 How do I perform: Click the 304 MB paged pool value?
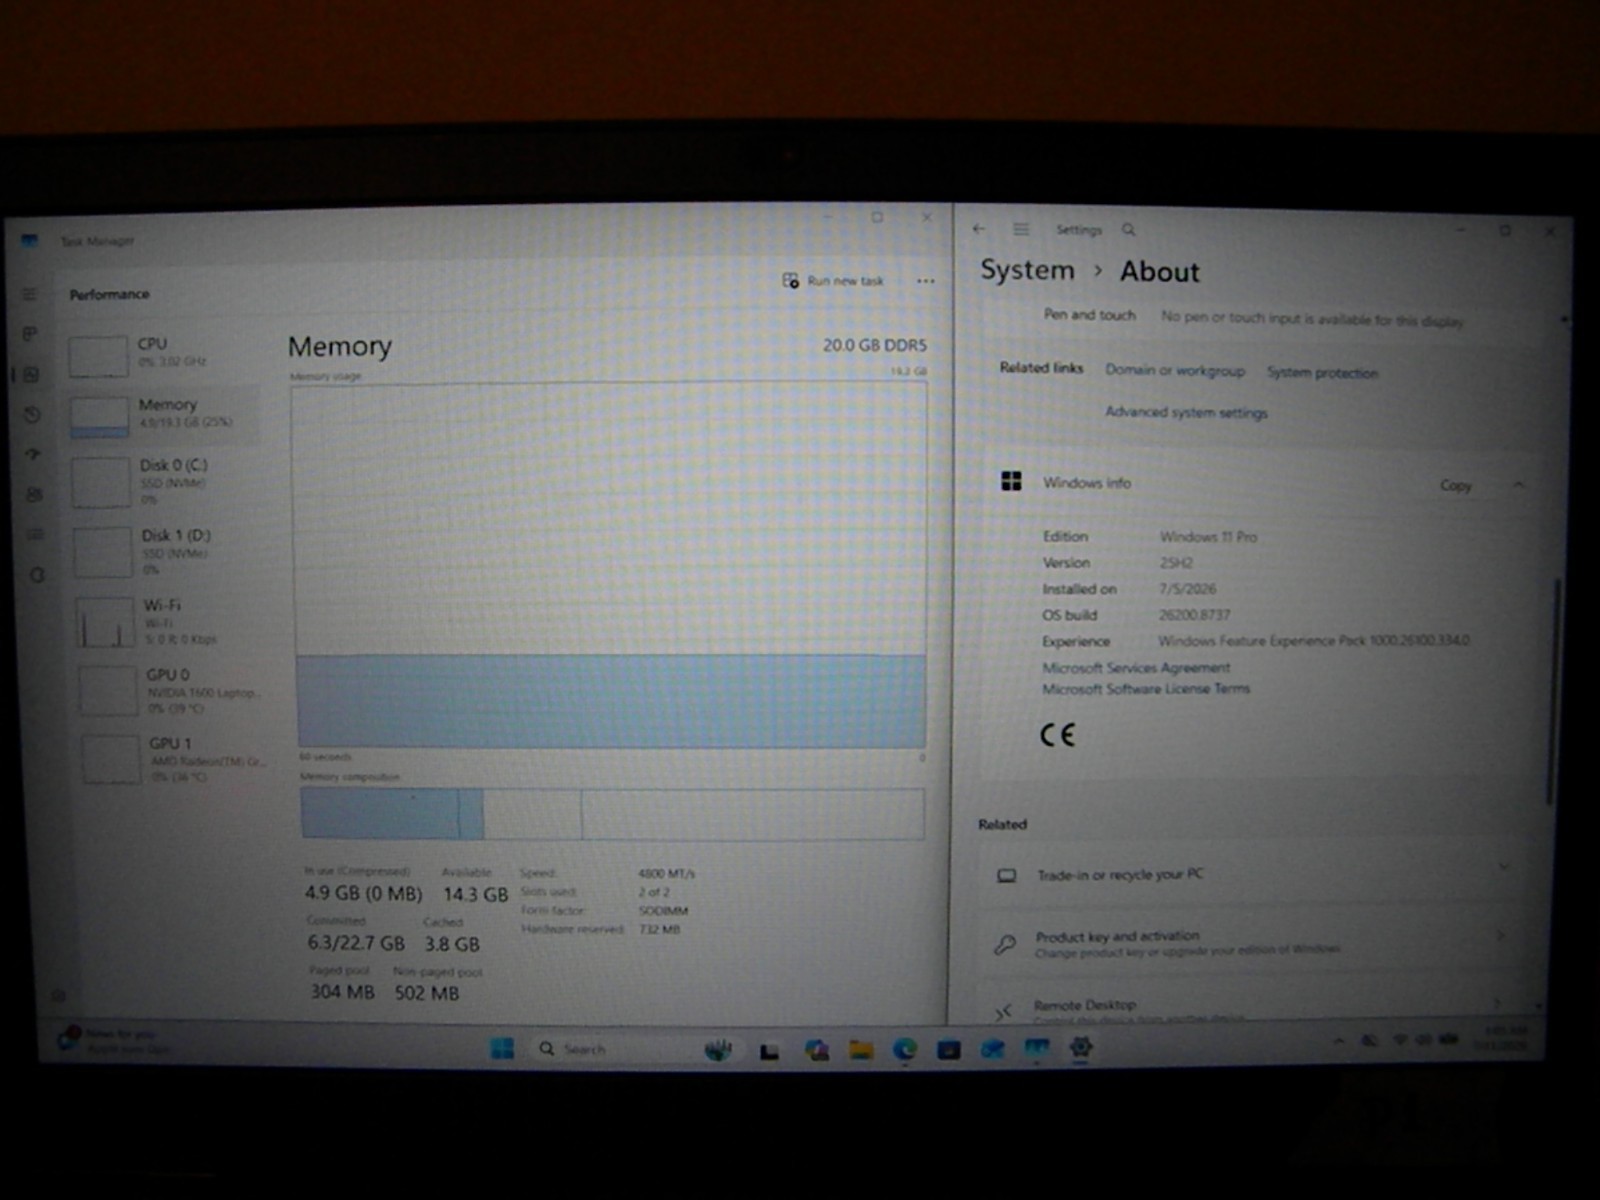coord(342,992)
